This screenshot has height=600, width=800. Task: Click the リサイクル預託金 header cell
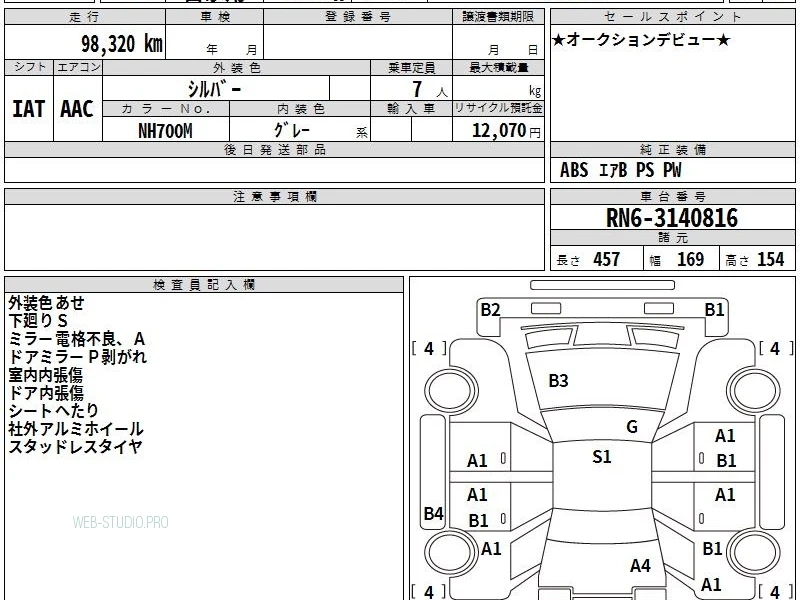point(498,108)
